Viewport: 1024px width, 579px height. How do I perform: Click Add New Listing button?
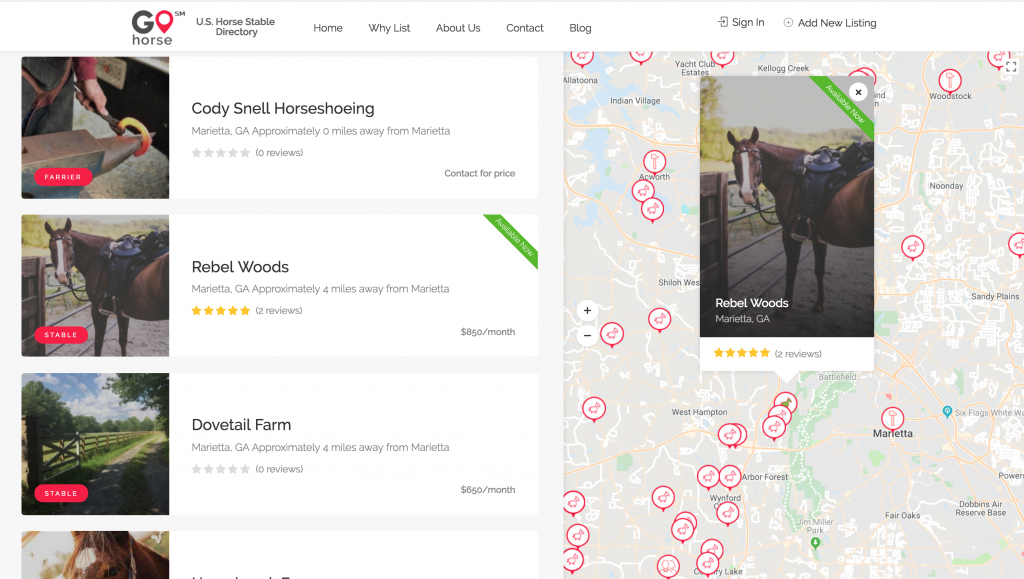(x=829, y=23)
